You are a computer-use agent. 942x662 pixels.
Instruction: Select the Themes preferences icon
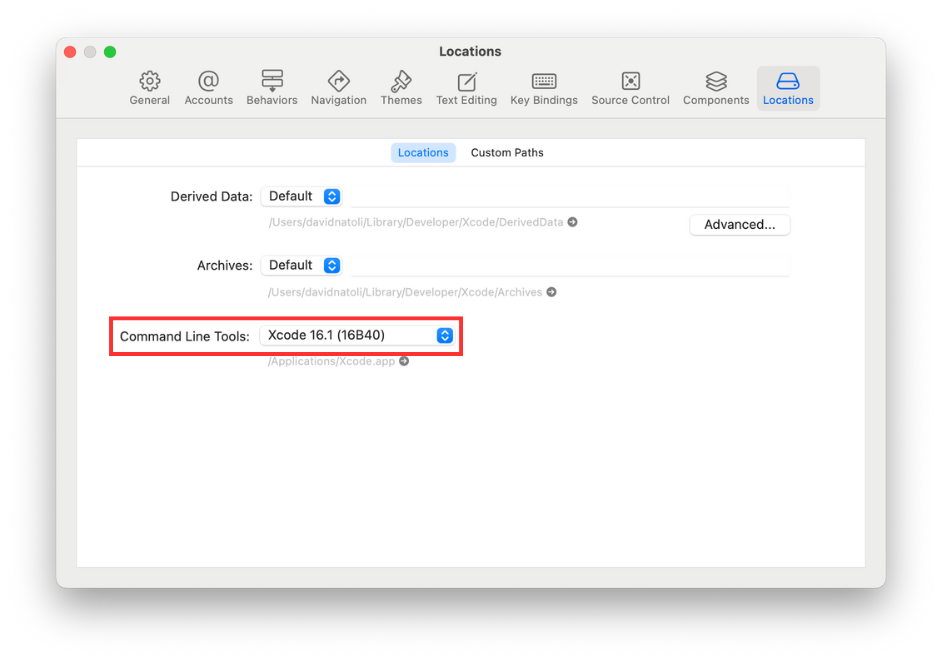click(401, 88)
